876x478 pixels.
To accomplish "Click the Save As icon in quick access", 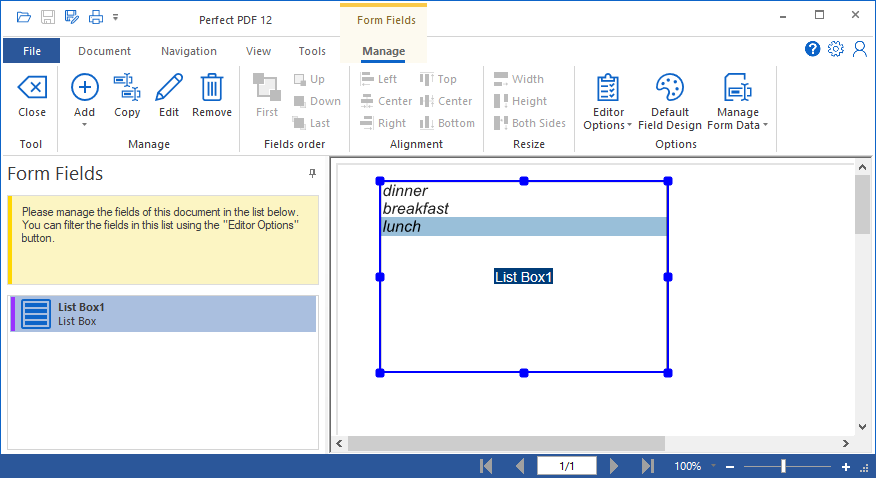I will [72, 17].
